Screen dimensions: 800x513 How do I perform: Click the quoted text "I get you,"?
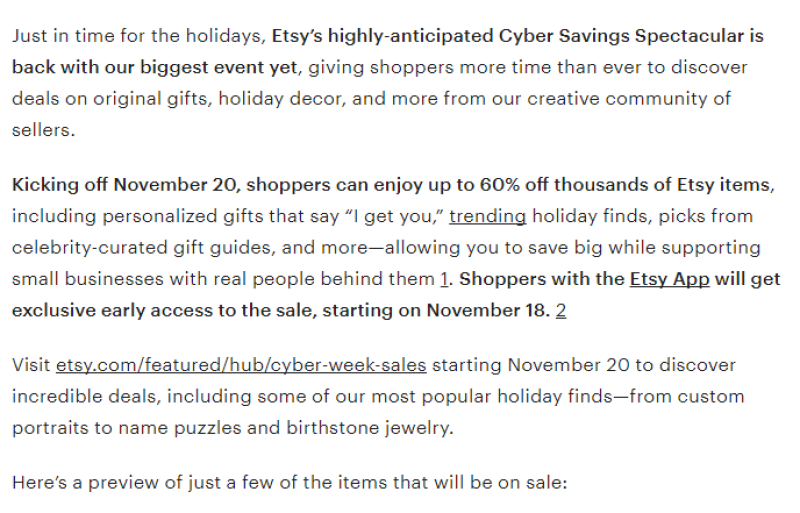(394, 216)
